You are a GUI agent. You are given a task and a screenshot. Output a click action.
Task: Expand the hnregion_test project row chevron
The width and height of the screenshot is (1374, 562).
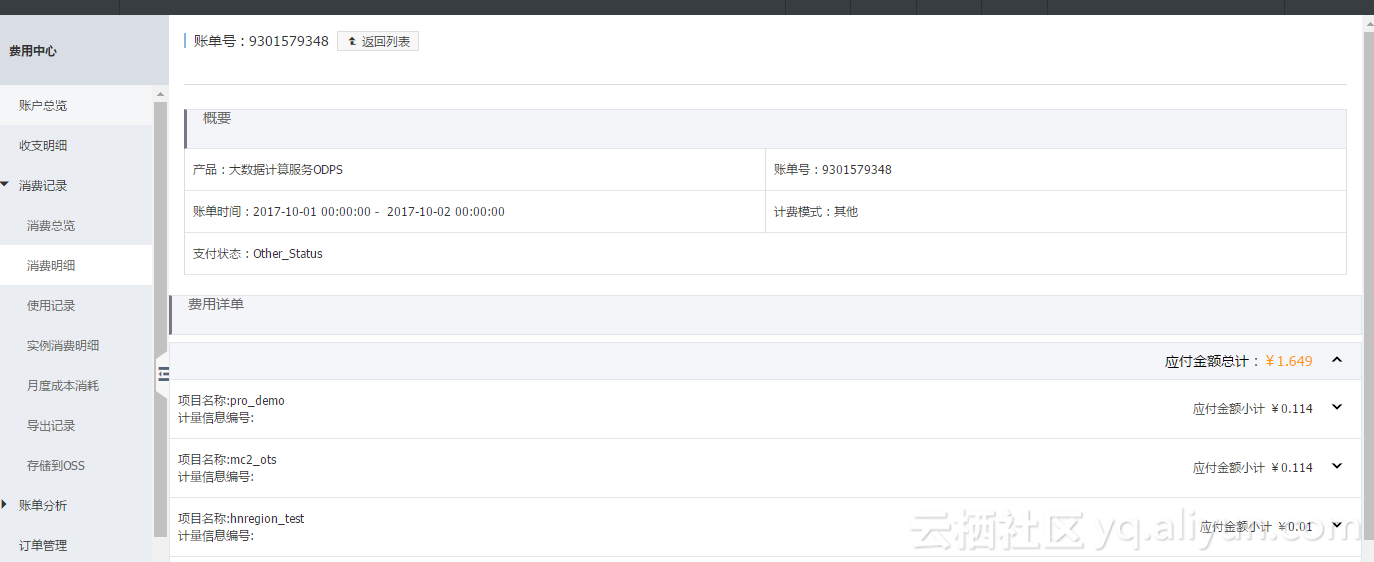click(1337, 525)
